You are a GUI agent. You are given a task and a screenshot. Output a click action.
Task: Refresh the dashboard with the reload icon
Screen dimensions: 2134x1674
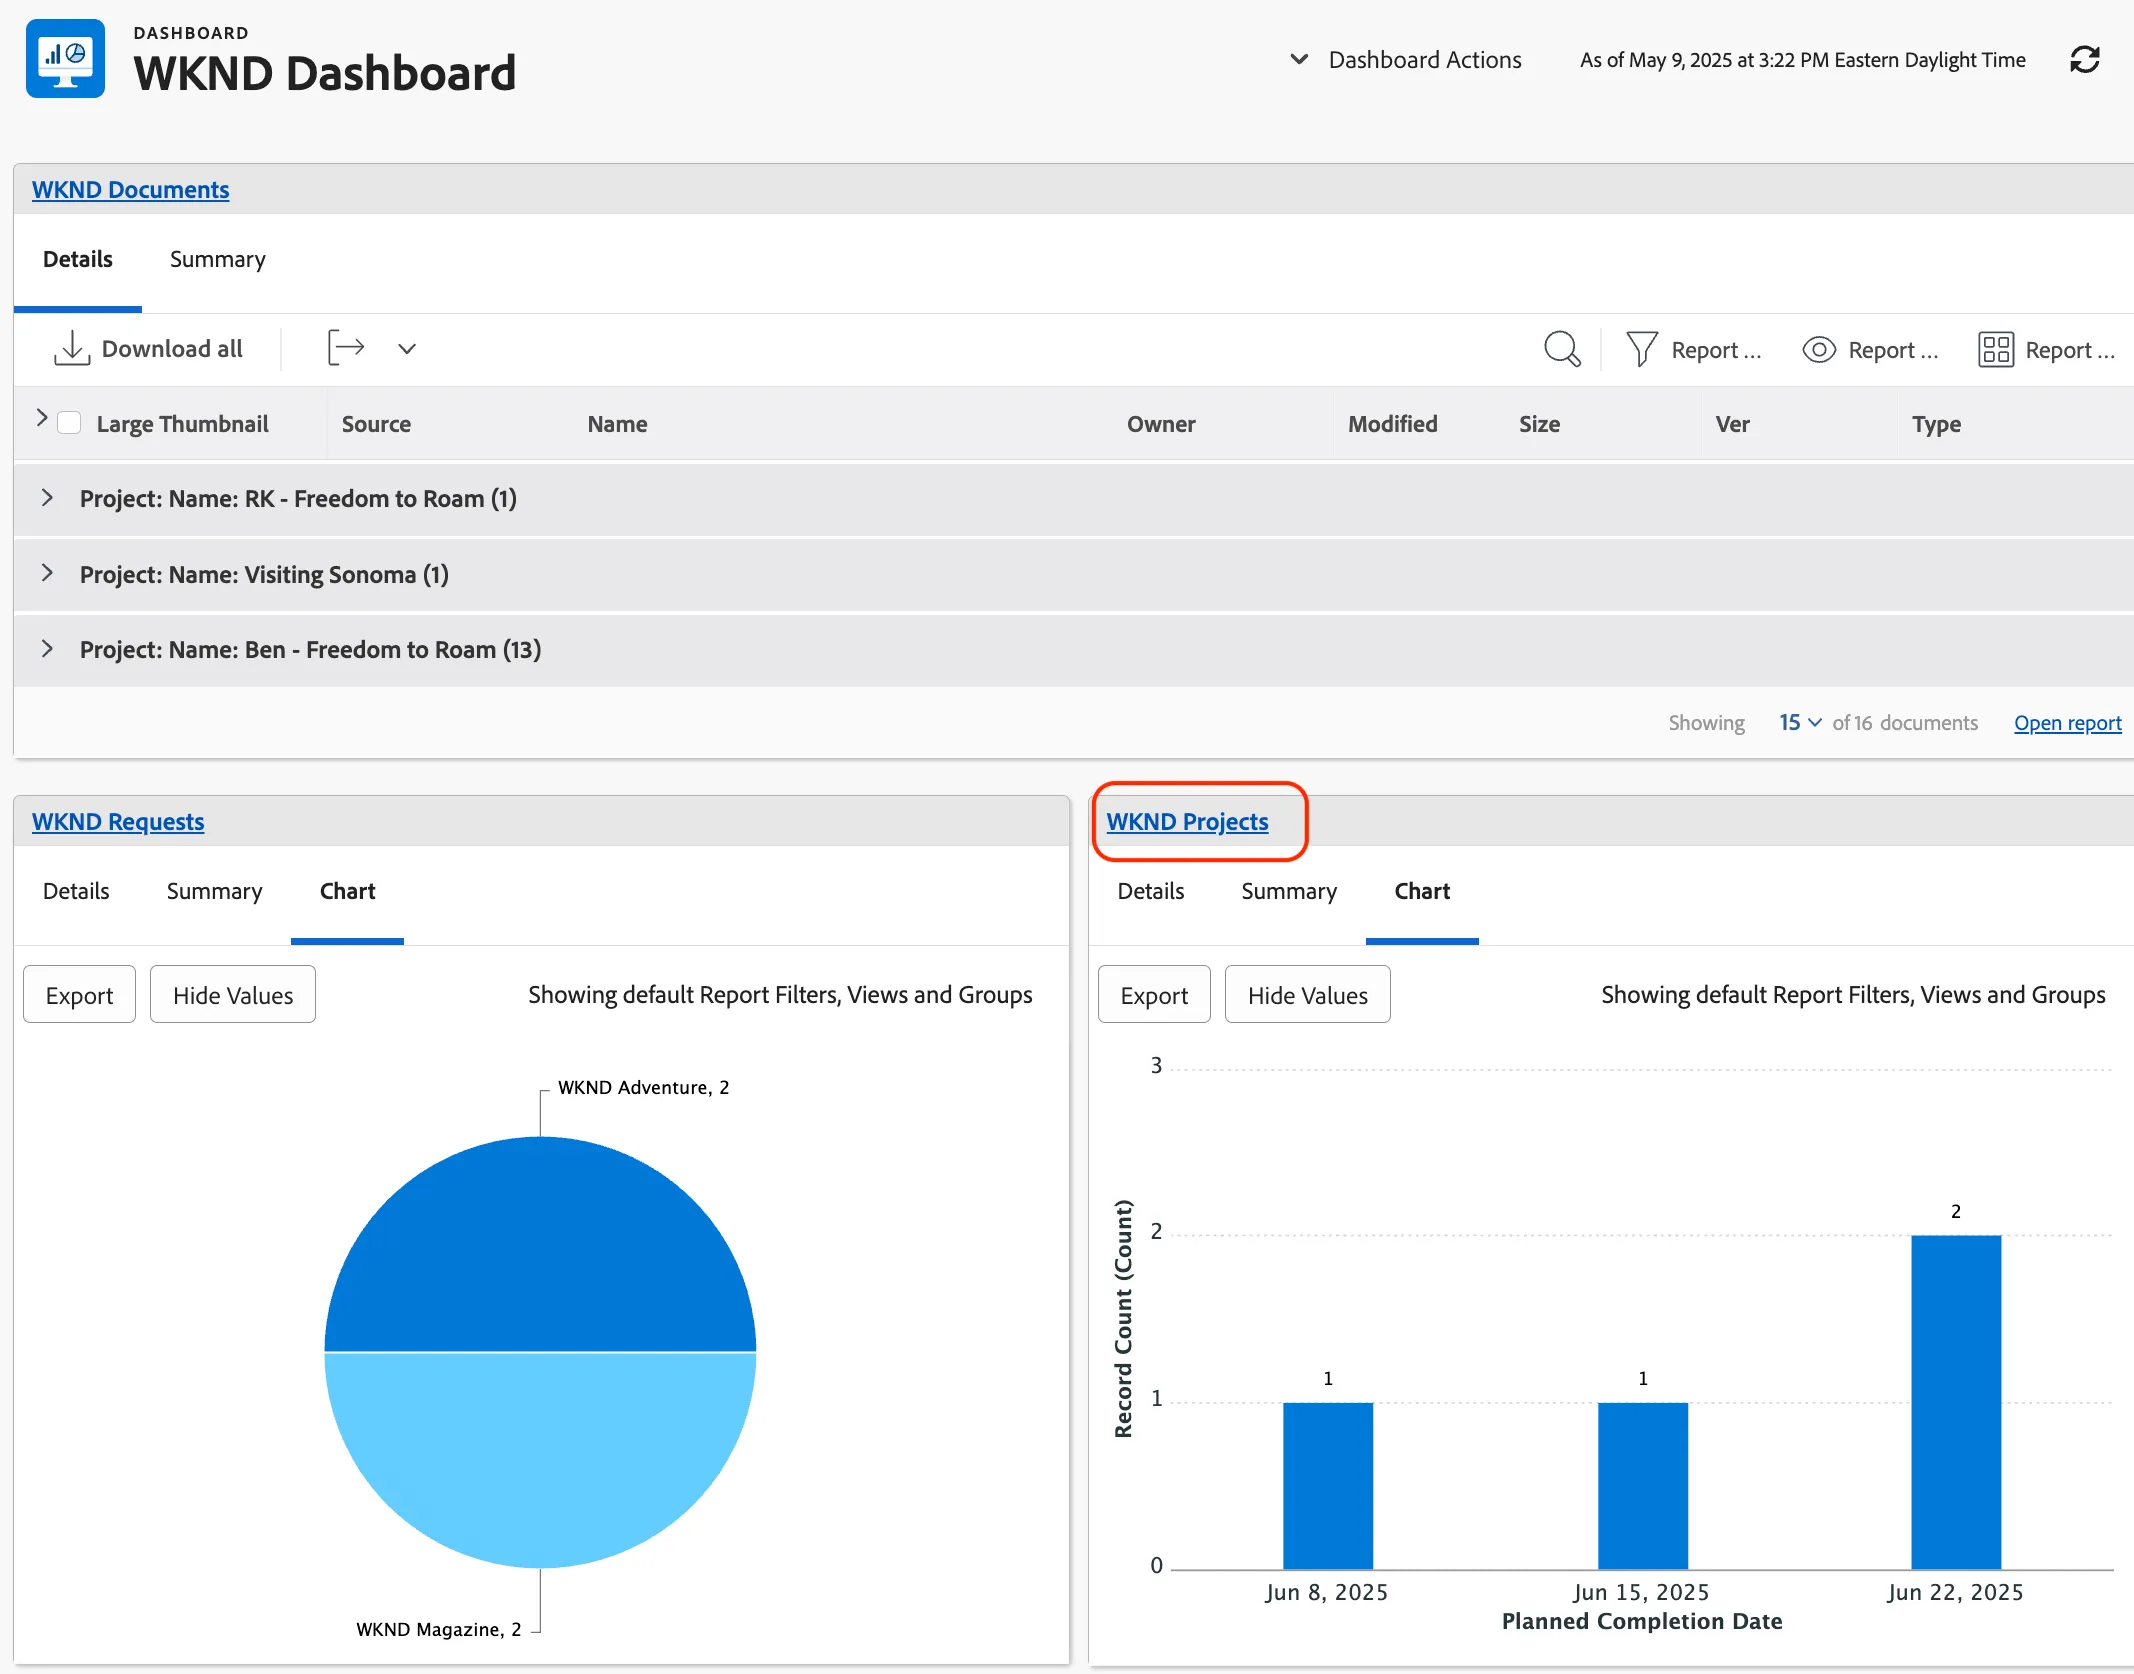[2084, 60]
